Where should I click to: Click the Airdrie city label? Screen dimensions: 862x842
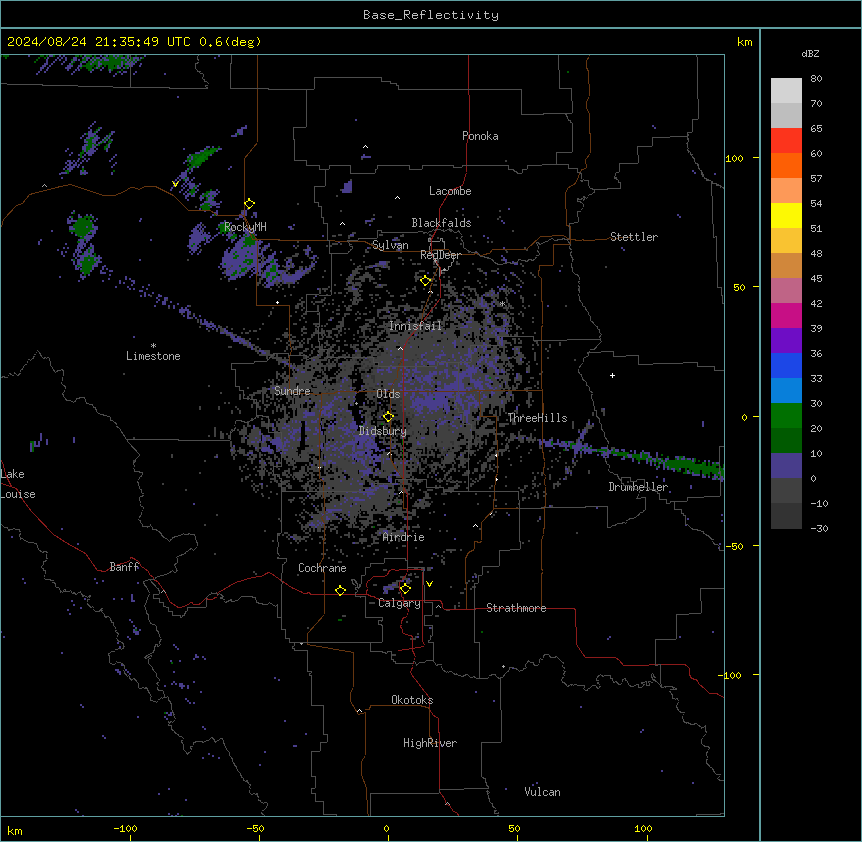pyautogui.click(x=404, y=537)
